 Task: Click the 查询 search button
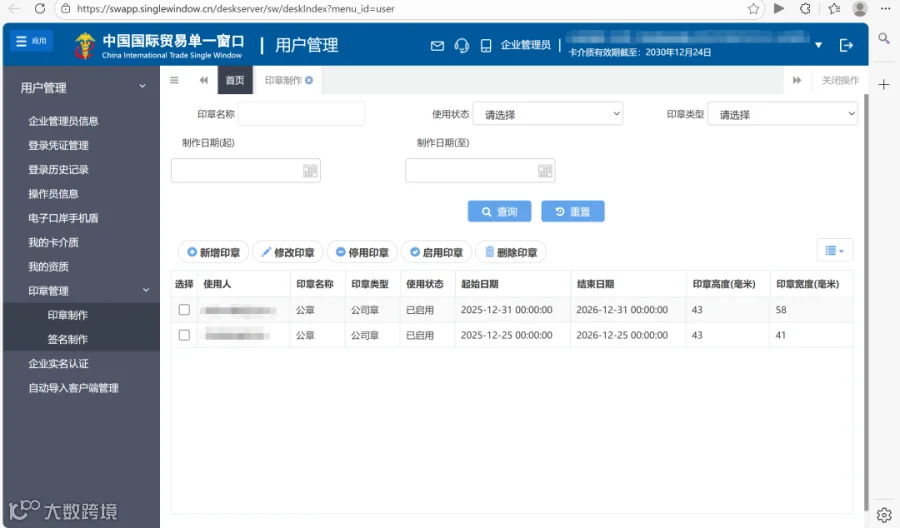coord(499,211)
